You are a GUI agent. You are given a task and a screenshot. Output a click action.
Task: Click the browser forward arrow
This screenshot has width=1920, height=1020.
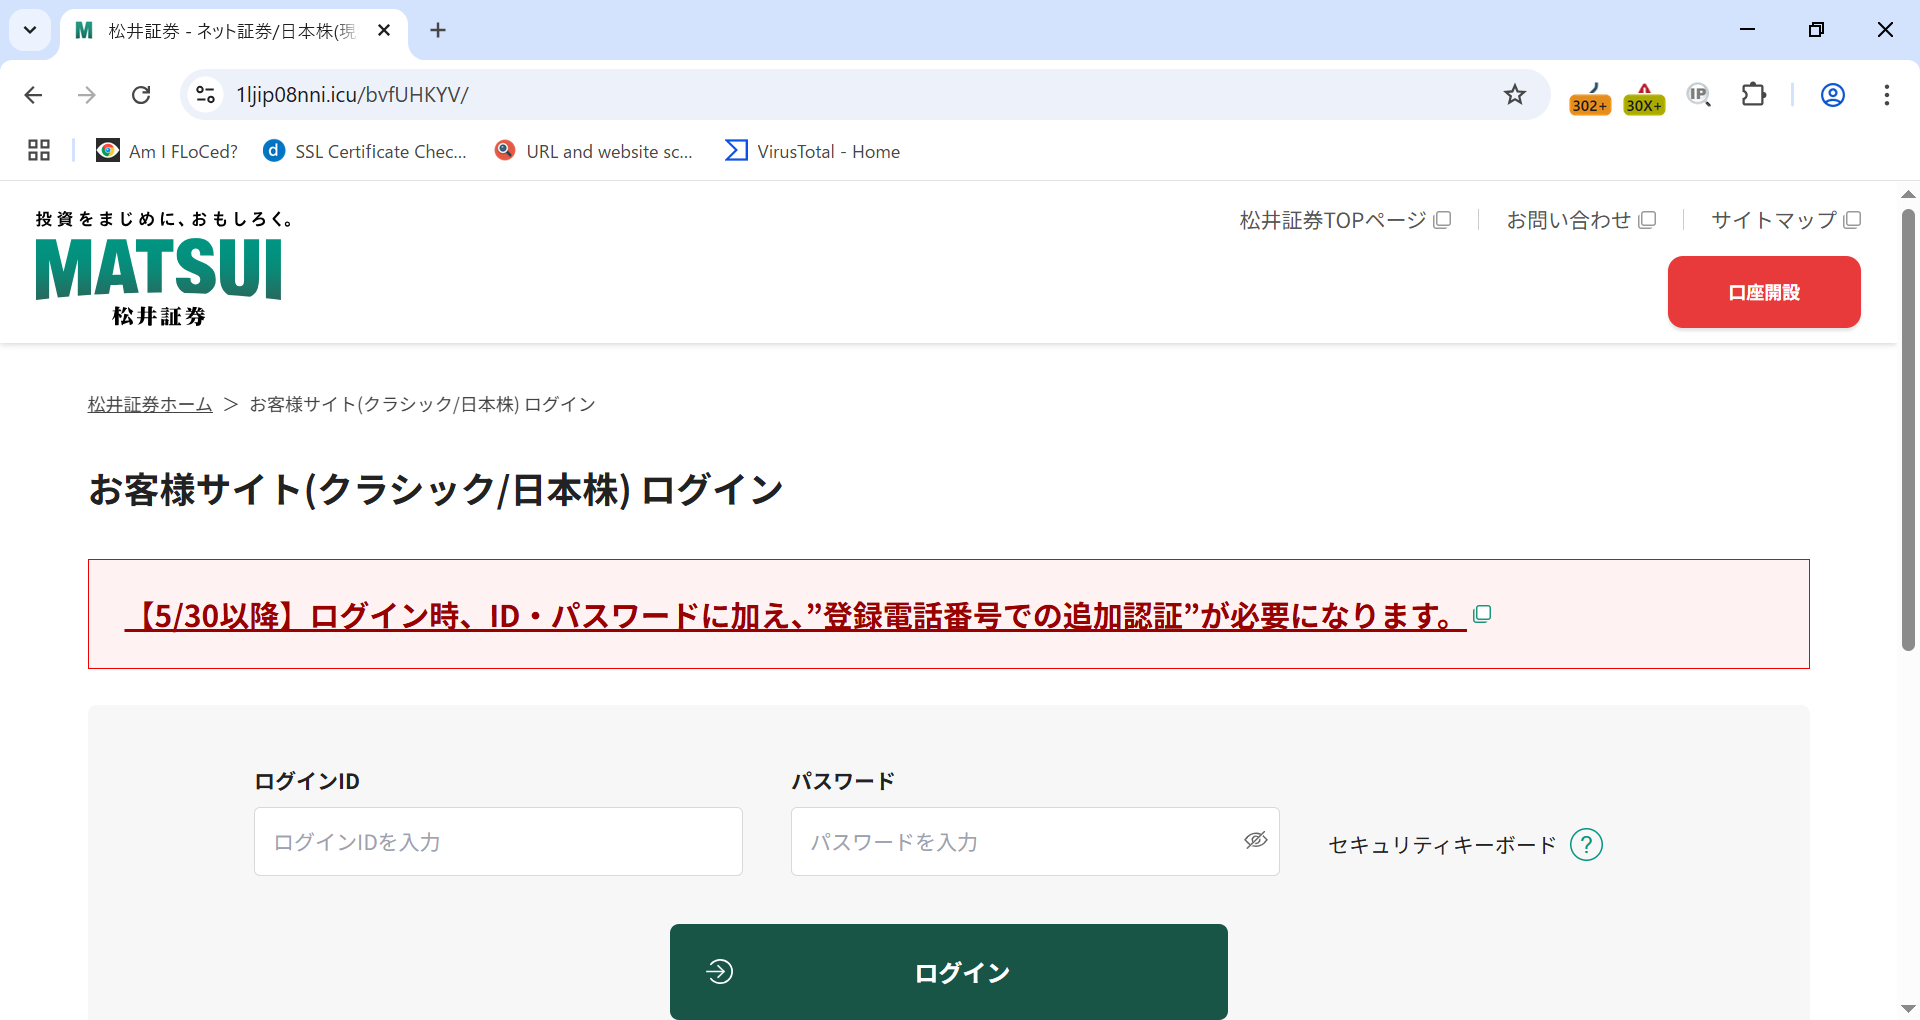pos(87,95)
